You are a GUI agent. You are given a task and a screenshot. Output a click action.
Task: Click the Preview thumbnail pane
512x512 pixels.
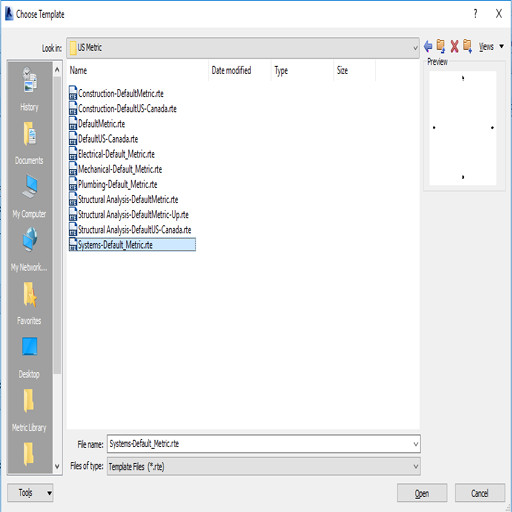tap(463, 128)
